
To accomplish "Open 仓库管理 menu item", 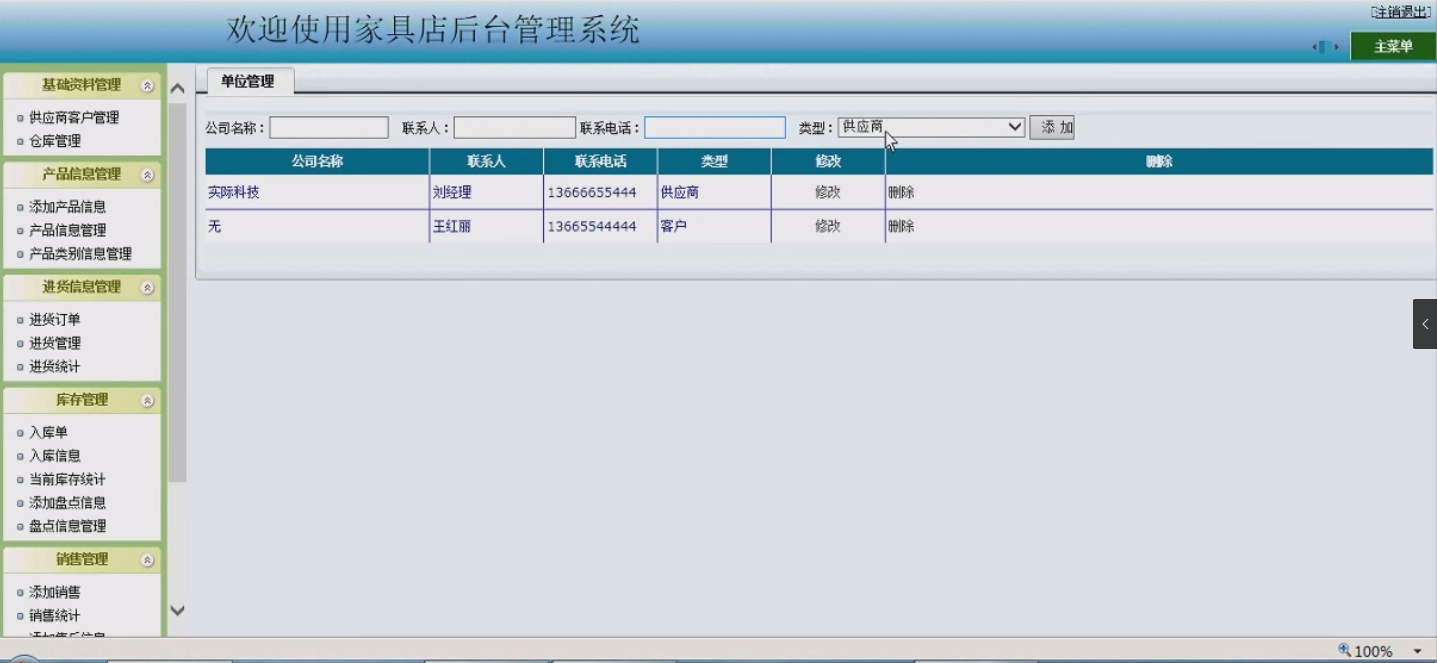I will click(55, 141).
